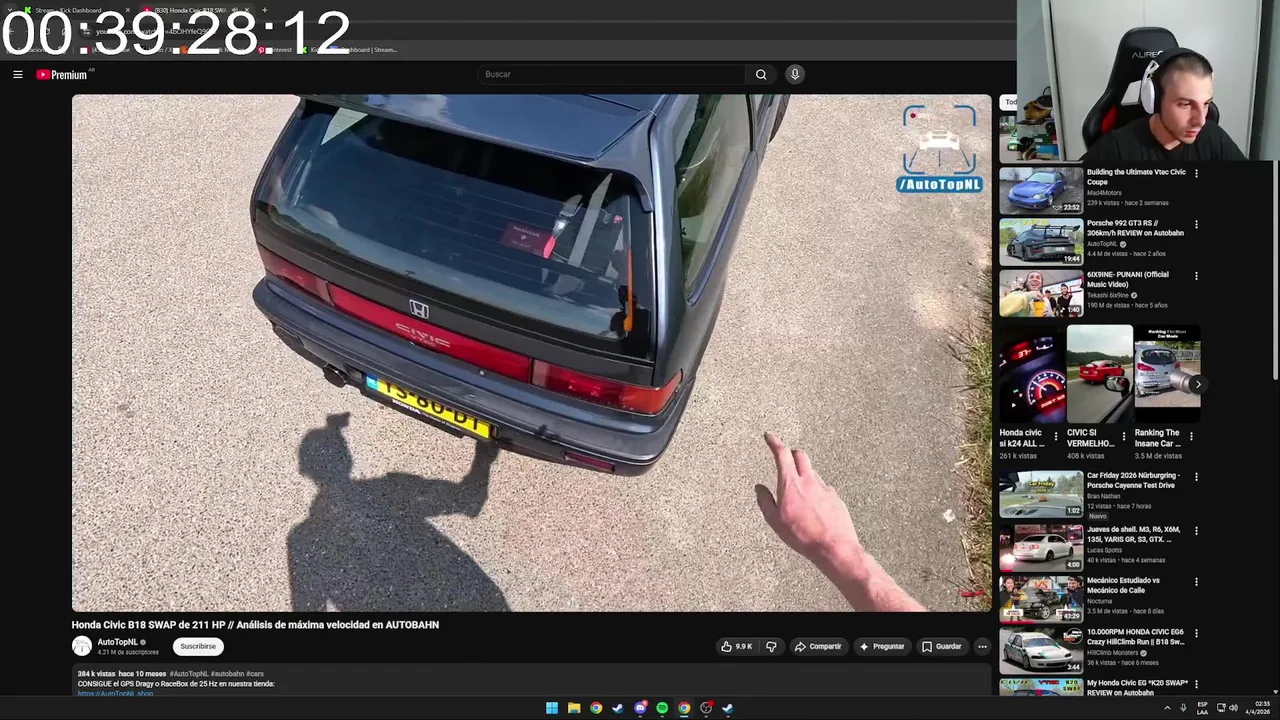Click the magnifier search button

click(761, 74)
